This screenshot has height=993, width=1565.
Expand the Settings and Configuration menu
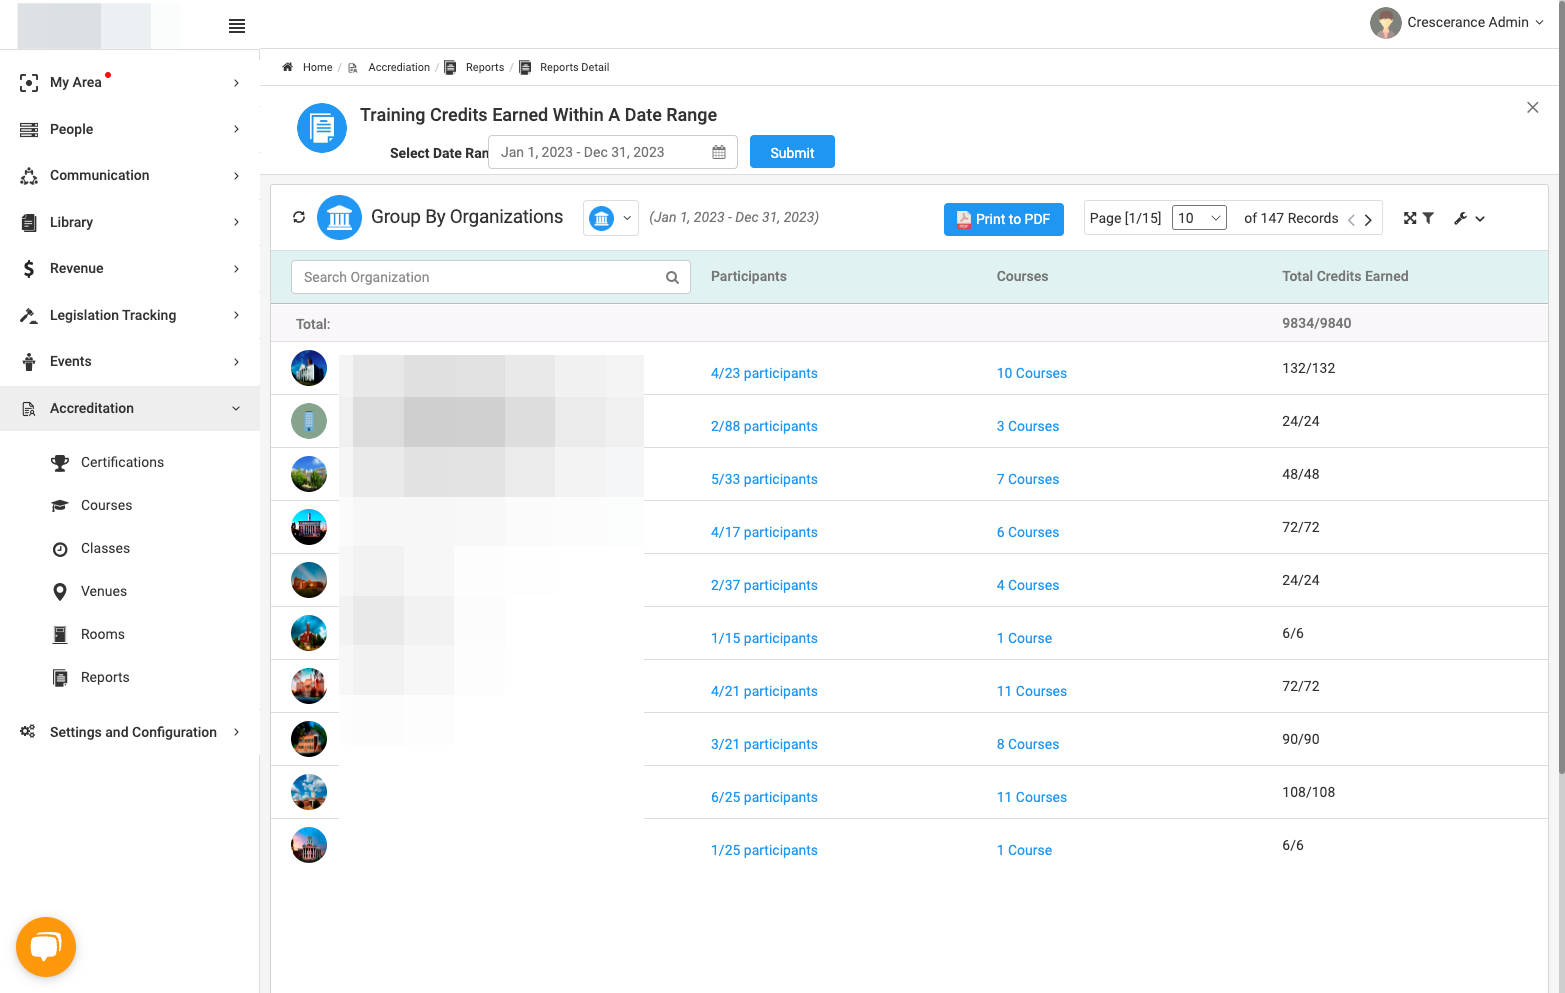[130, 732]
